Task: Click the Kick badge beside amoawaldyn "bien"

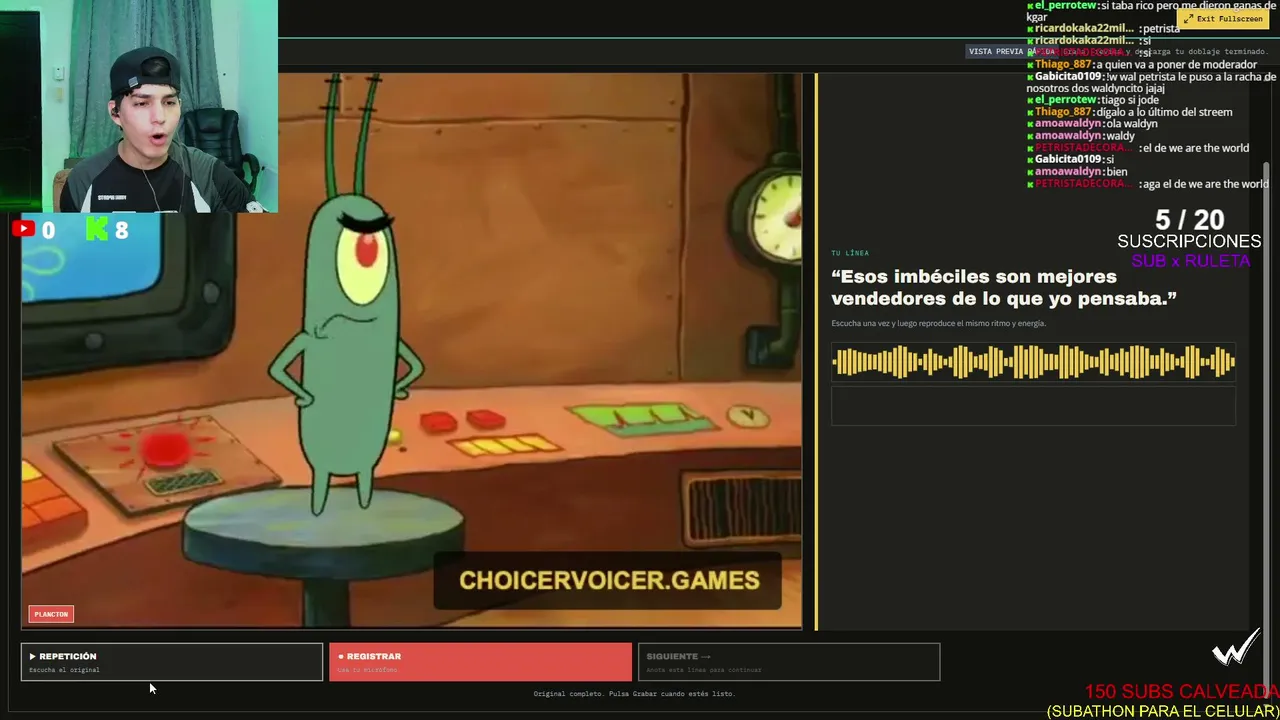Action: tap(1030, 172)
